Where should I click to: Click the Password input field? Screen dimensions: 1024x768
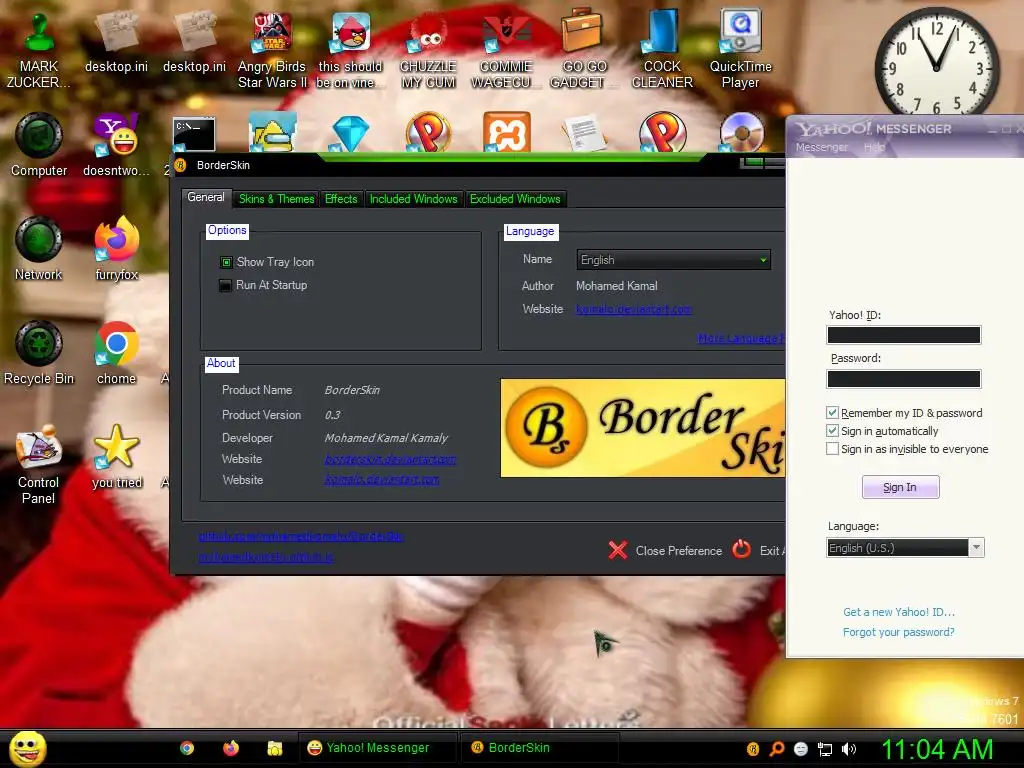pos(904,379)
